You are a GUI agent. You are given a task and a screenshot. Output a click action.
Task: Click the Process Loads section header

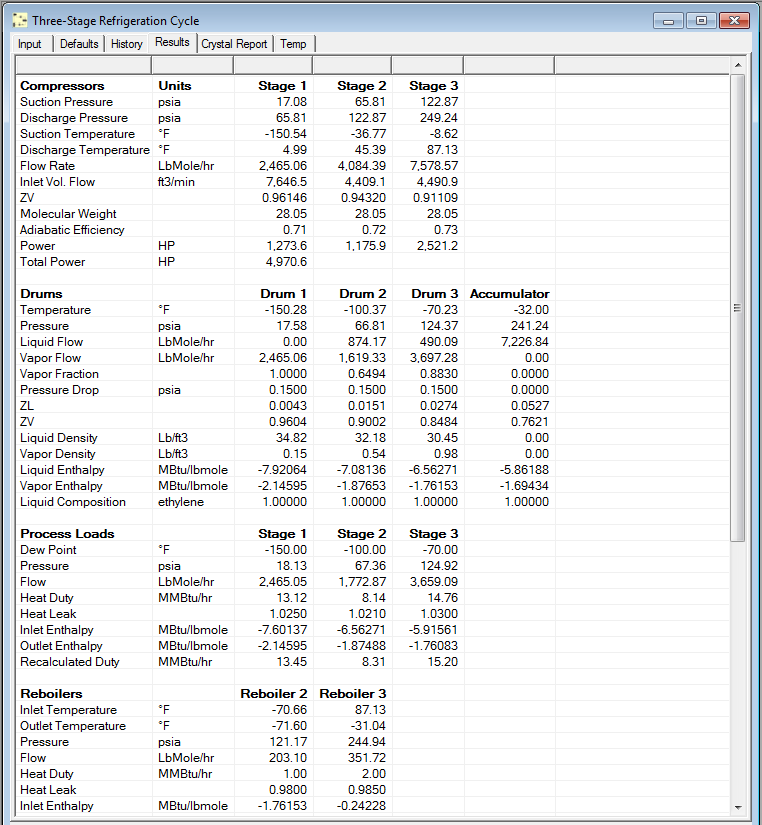pos(67,534)
